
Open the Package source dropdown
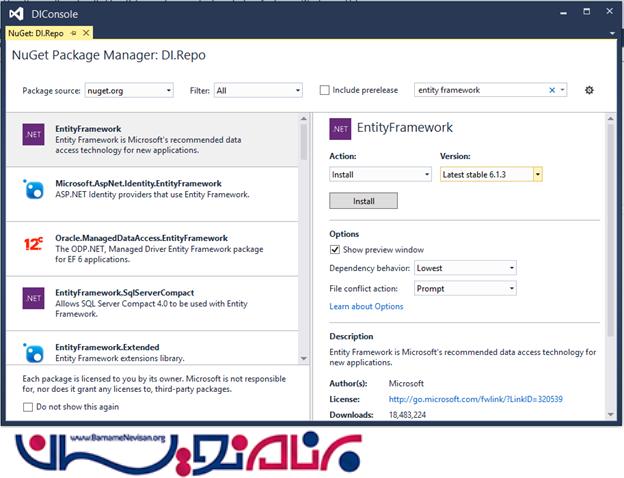point(128,90)
